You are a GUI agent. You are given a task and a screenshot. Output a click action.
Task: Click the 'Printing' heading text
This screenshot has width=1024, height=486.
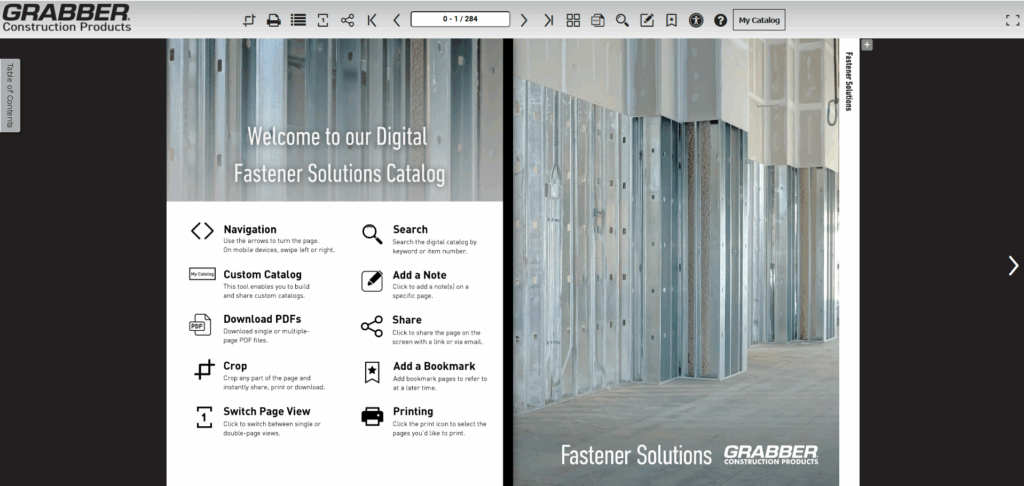click(413, 411)
